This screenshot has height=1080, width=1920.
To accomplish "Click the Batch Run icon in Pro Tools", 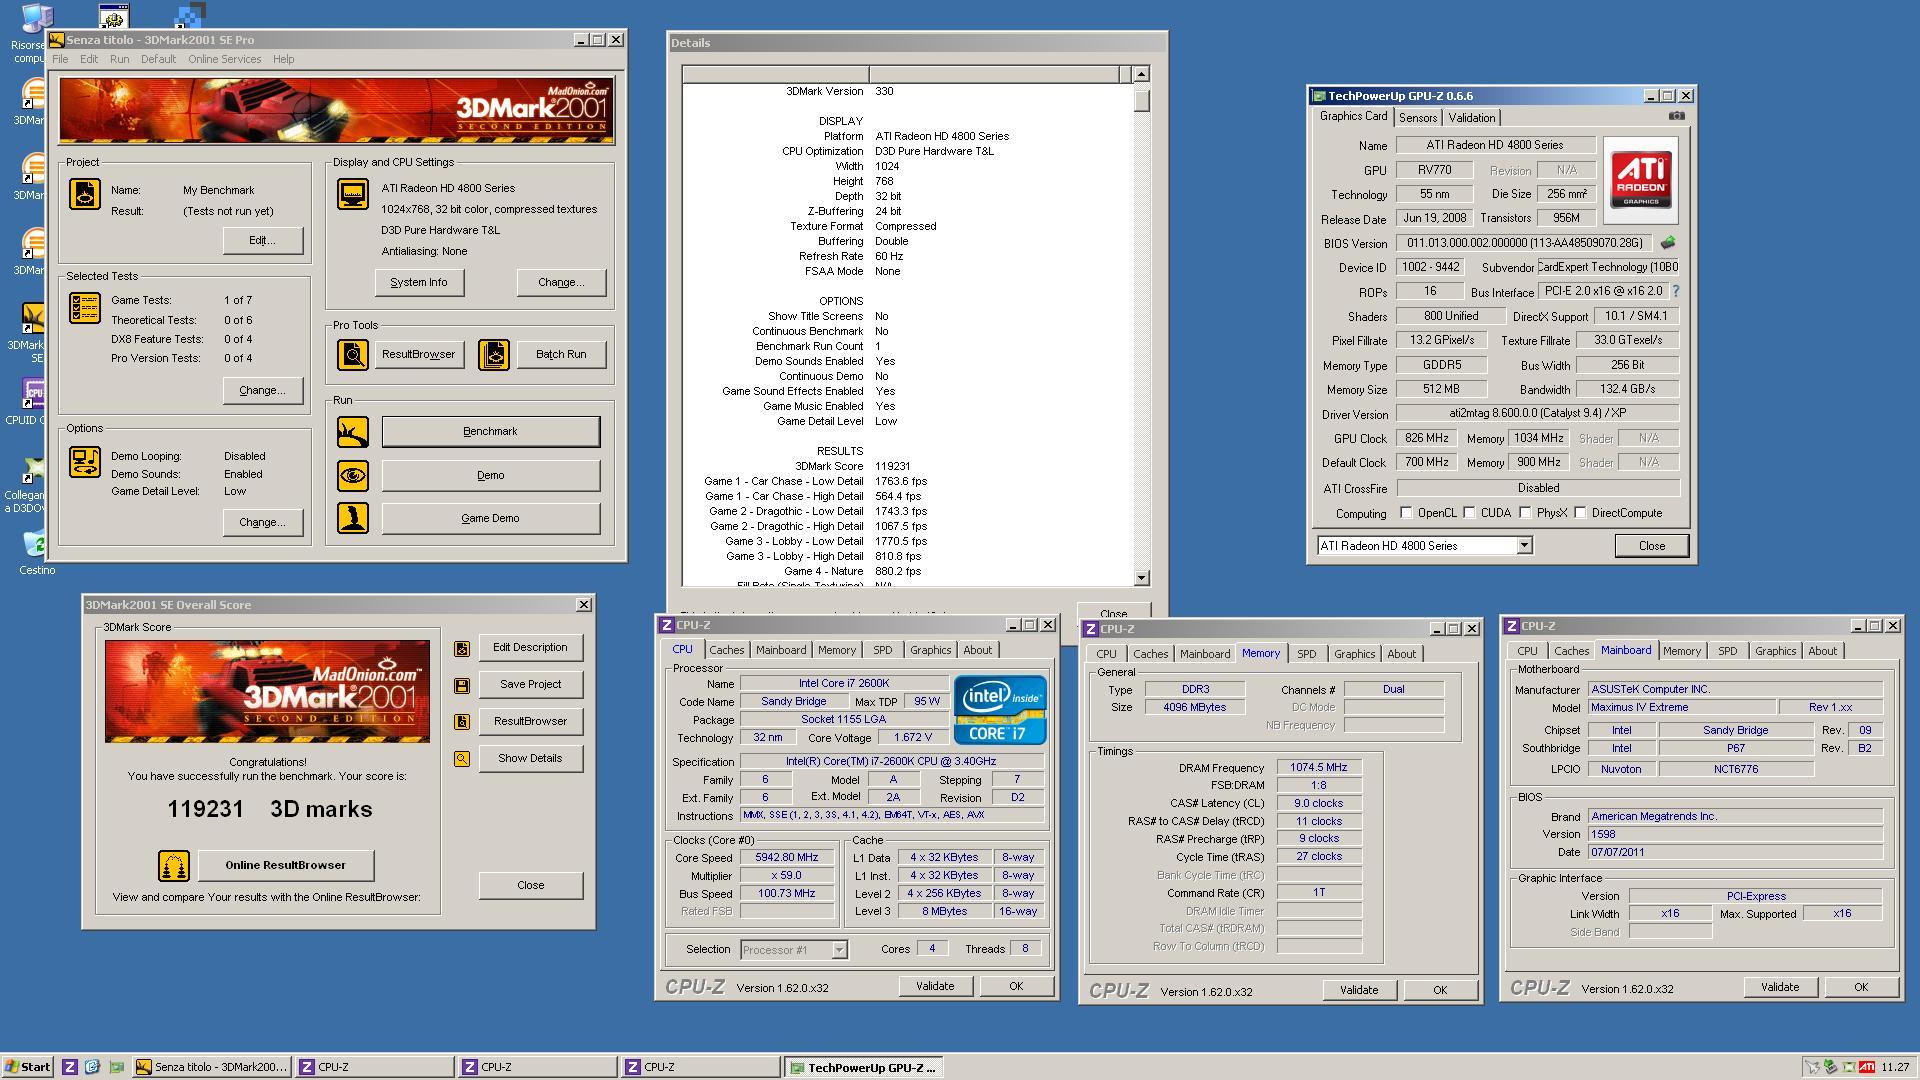I will 494,354.
